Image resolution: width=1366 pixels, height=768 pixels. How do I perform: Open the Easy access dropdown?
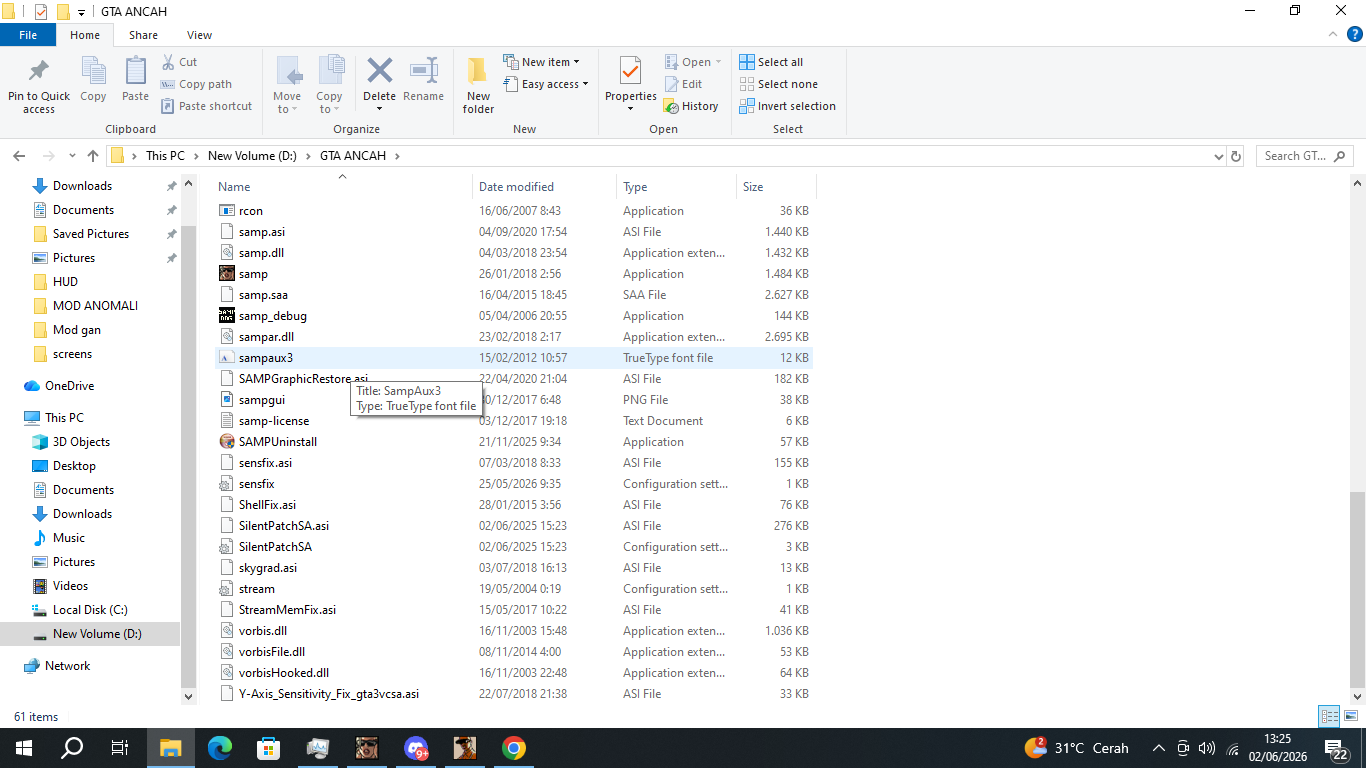545,84
